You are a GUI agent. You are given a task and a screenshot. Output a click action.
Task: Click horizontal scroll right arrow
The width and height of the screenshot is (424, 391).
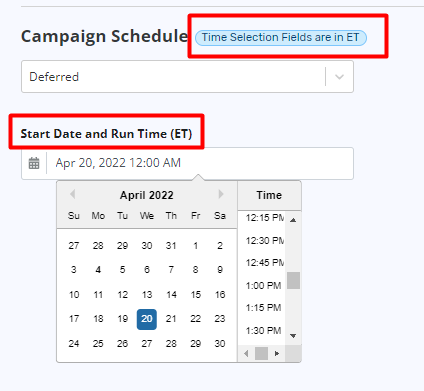click(277, 353)
